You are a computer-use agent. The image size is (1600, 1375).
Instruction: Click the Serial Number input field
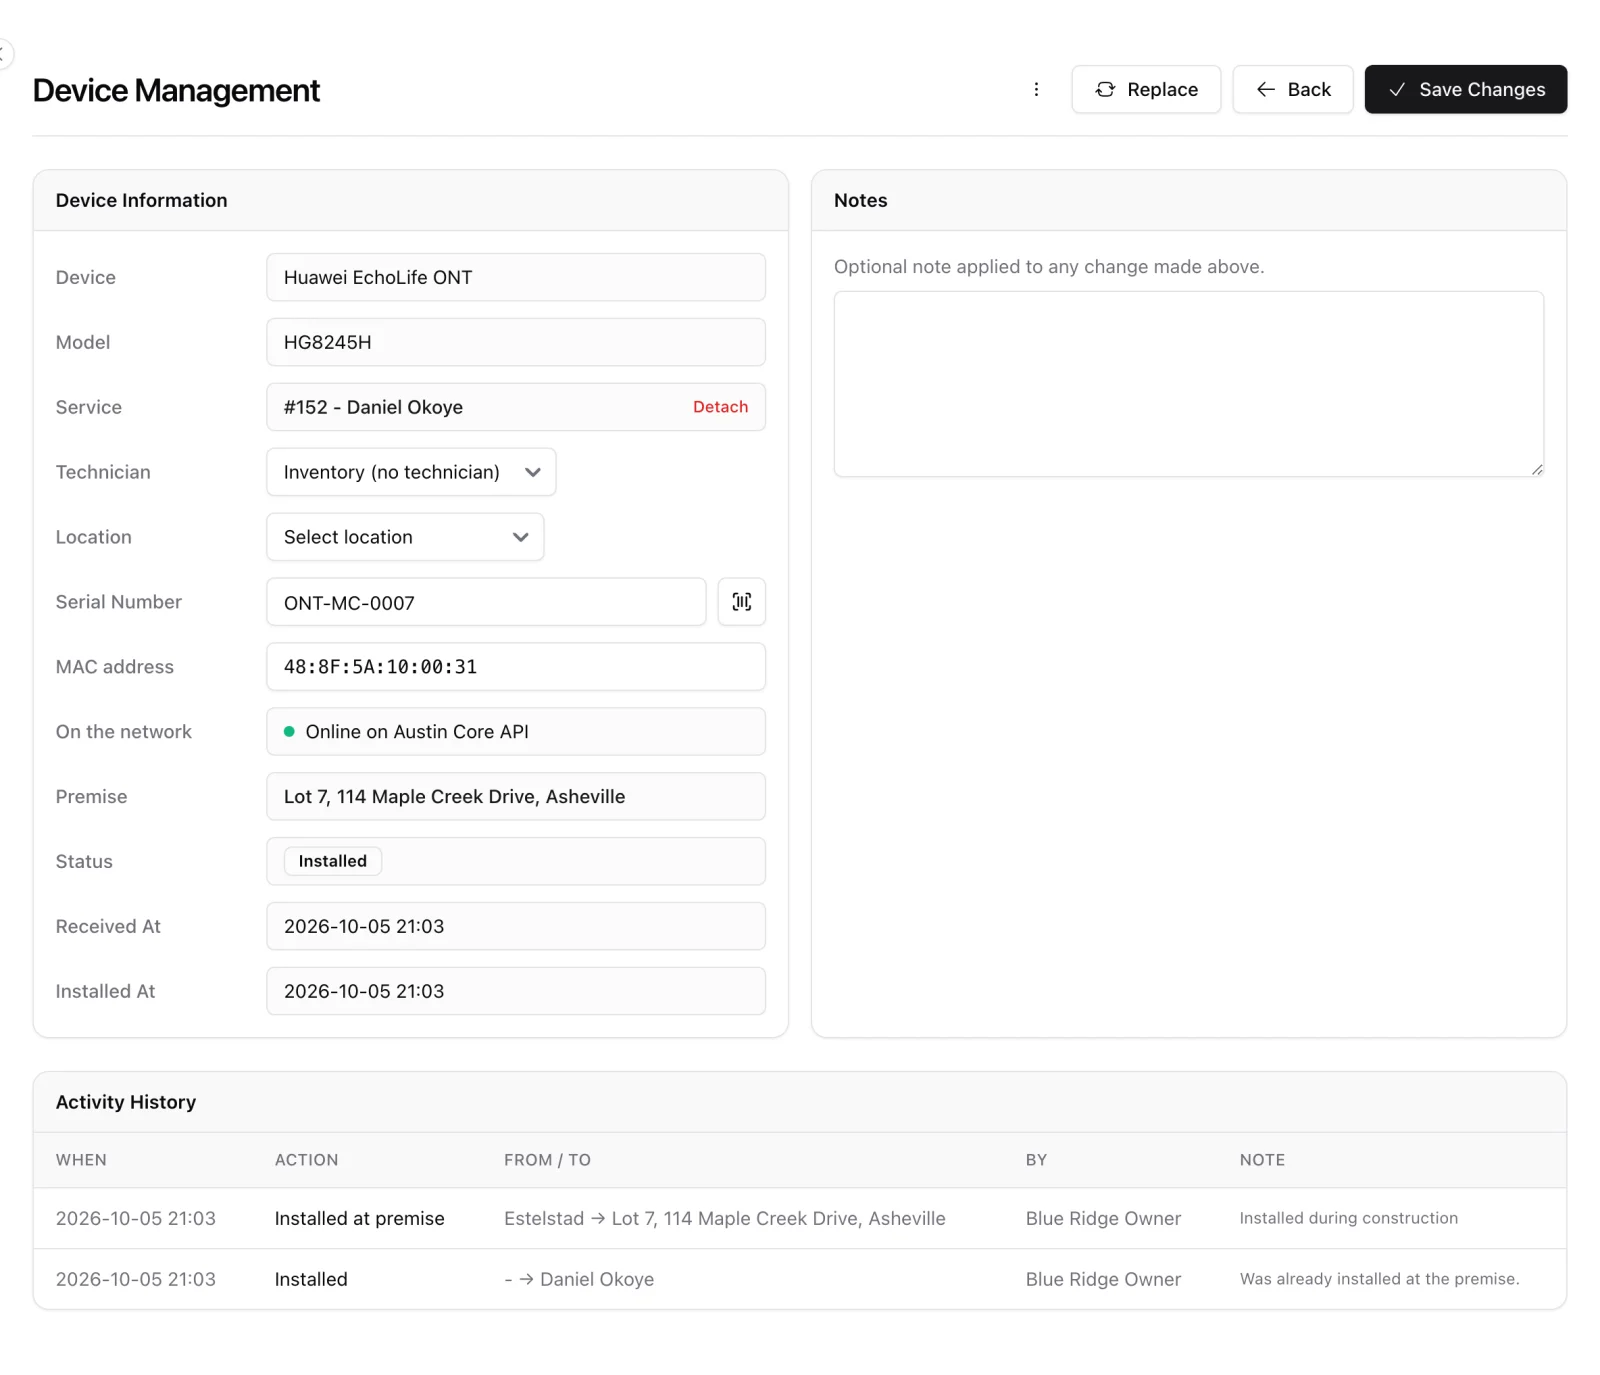pyautogui.click(x=486, y=602)
